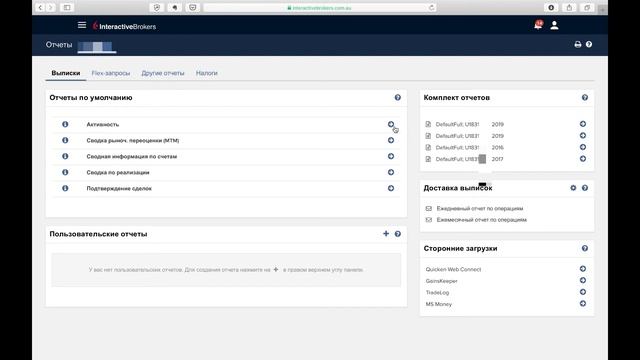The image size is (640, 360).
Task: Show info for Сводка рыноч. переоценки (MTM)
Action: (65, 140)
